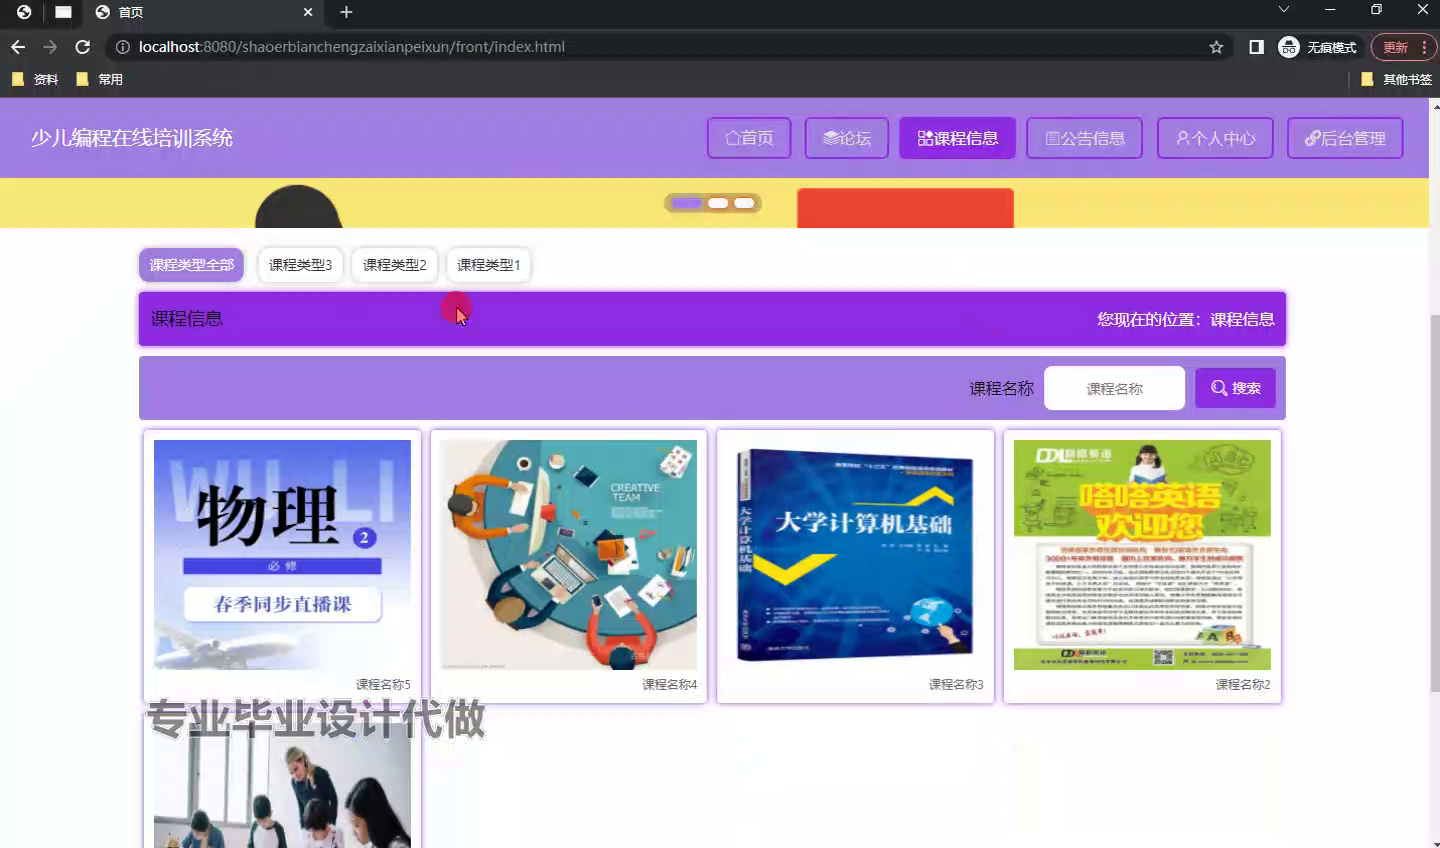This screenshot has height=848, width=1440.
Task: Click the address bar URL
Action: tap(352, 47)
